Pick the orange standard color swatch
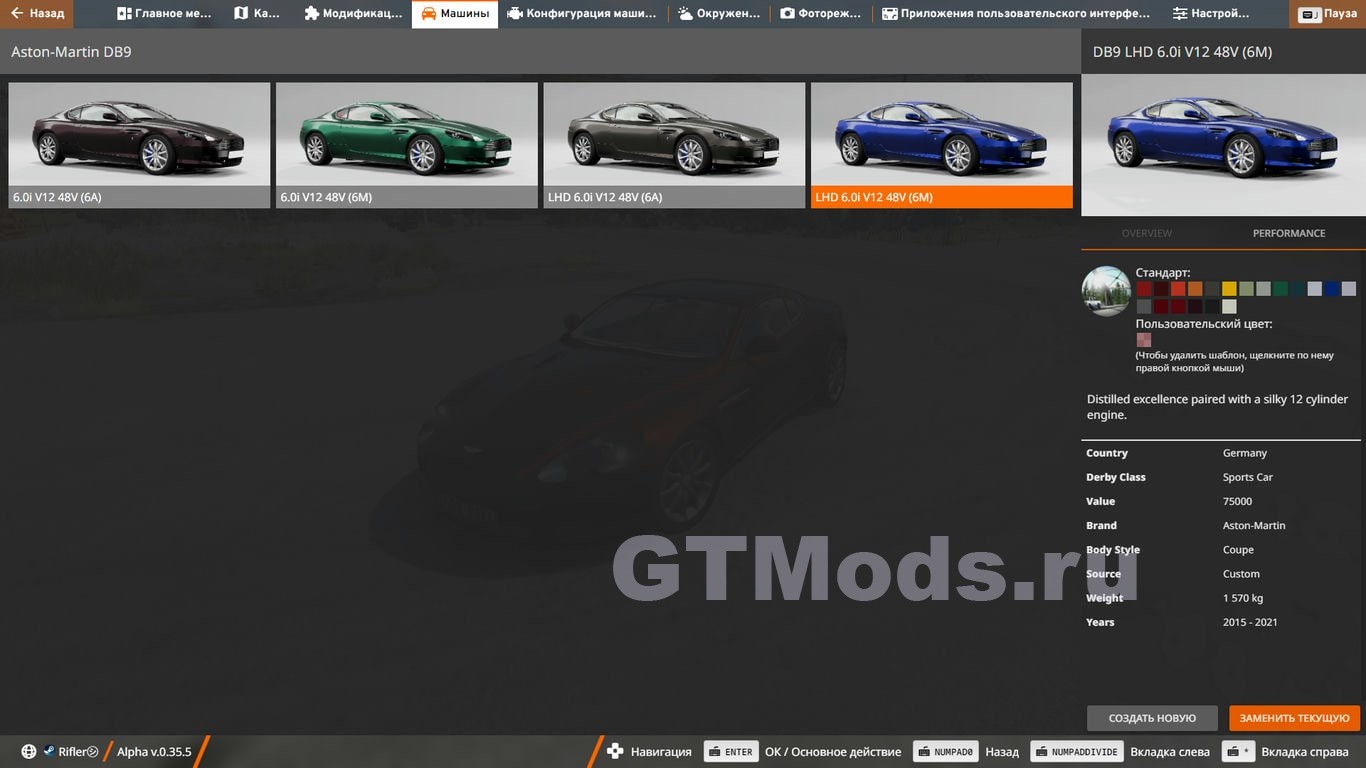 pos(1195,289)
